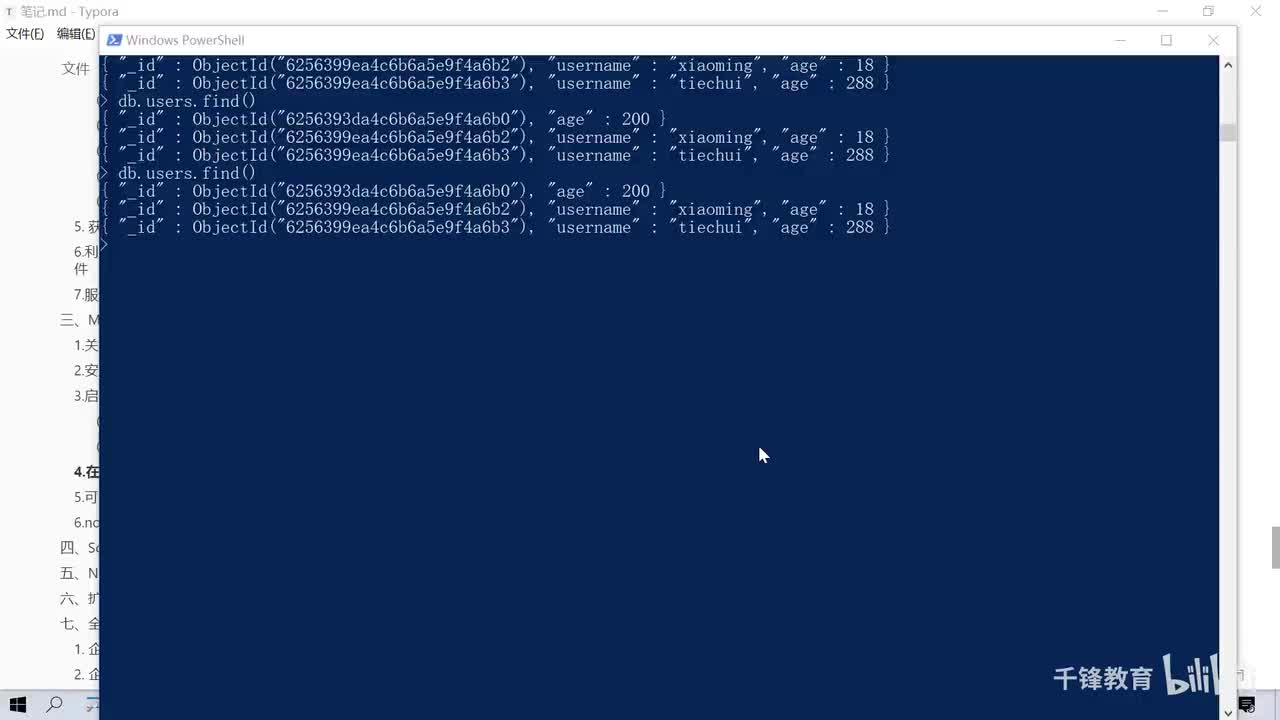Maximize the Windows PowerShell window

click(1166, 40)
